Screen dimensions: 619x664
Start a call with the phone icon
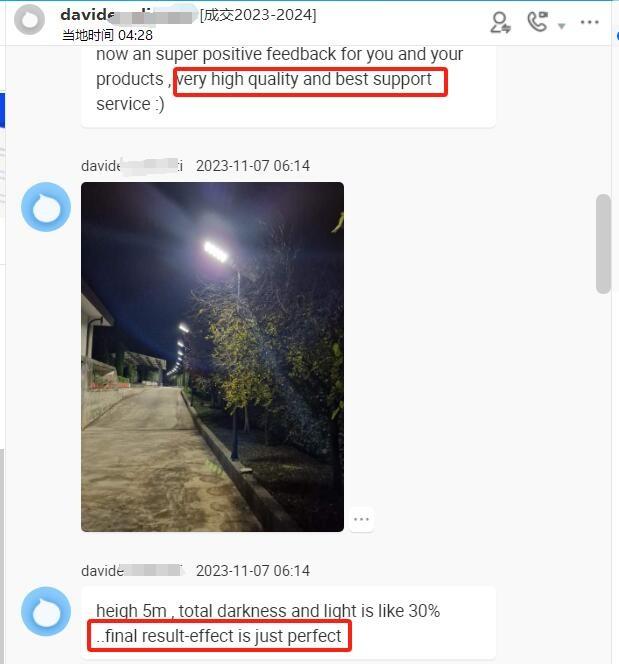(x=538, y=22)
